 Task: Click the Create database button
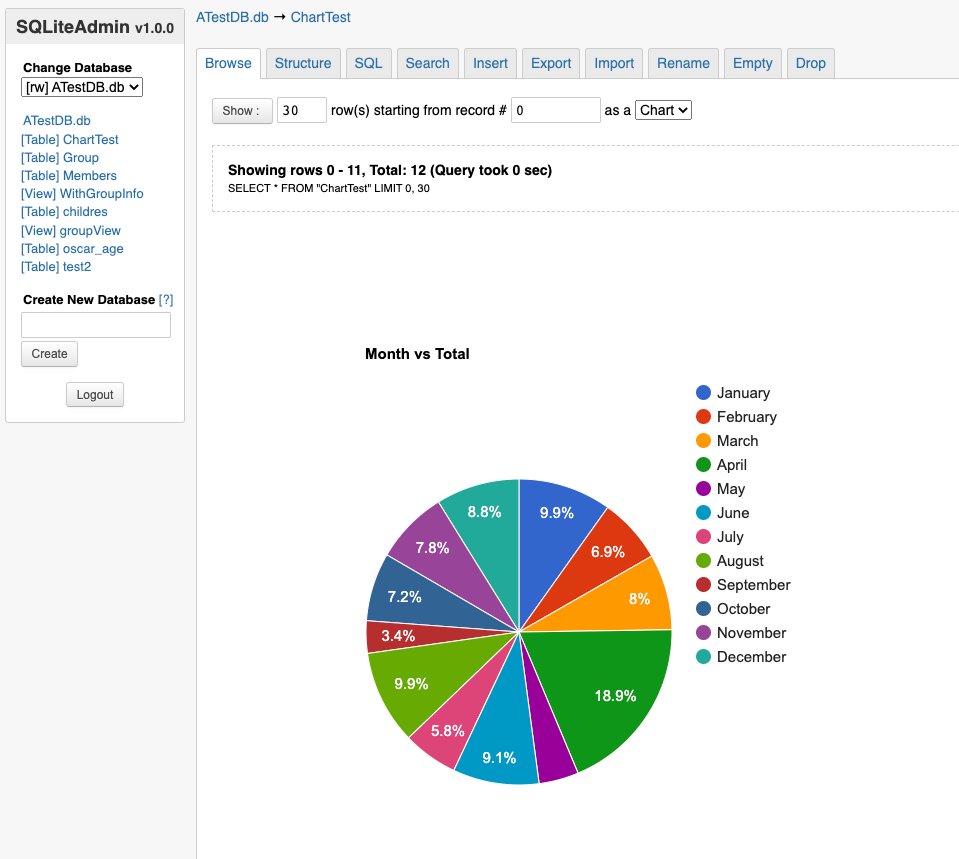point(49,353)
